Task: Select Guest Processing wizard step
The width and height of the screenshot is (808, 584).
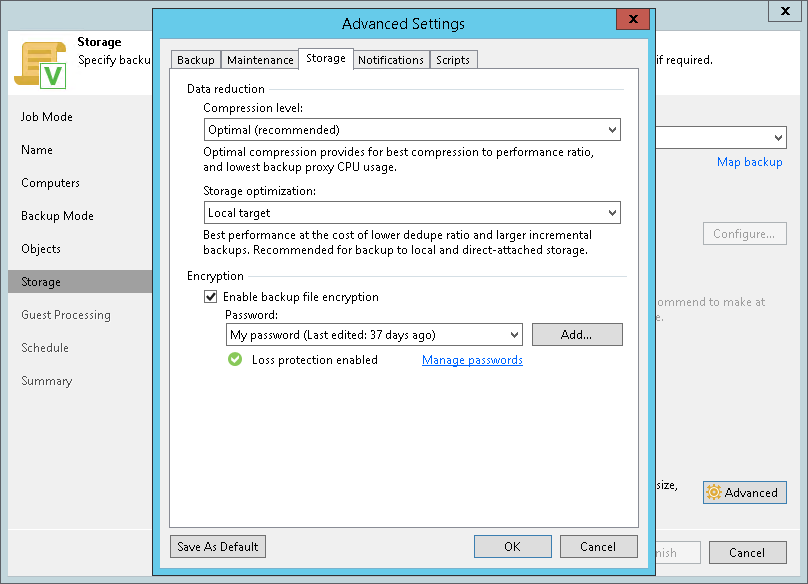Action: (66, 315)
